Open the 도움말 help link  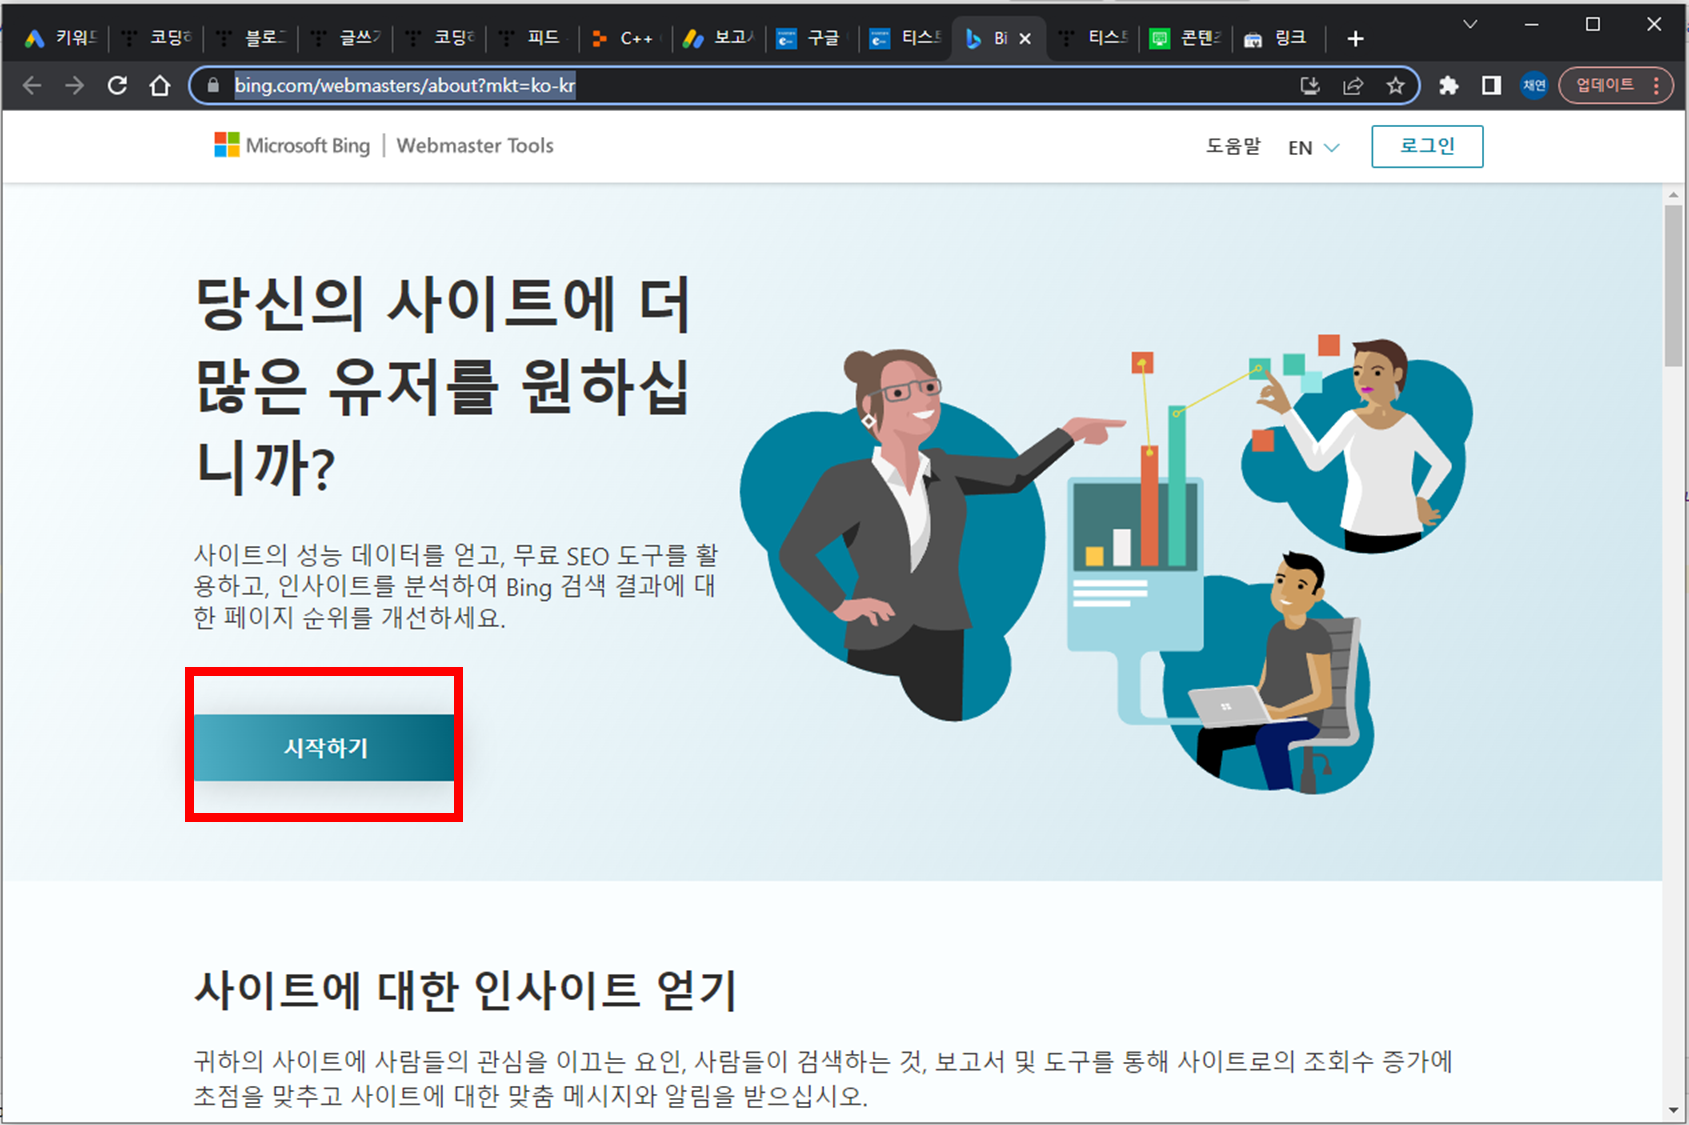tap(1233, 147)
